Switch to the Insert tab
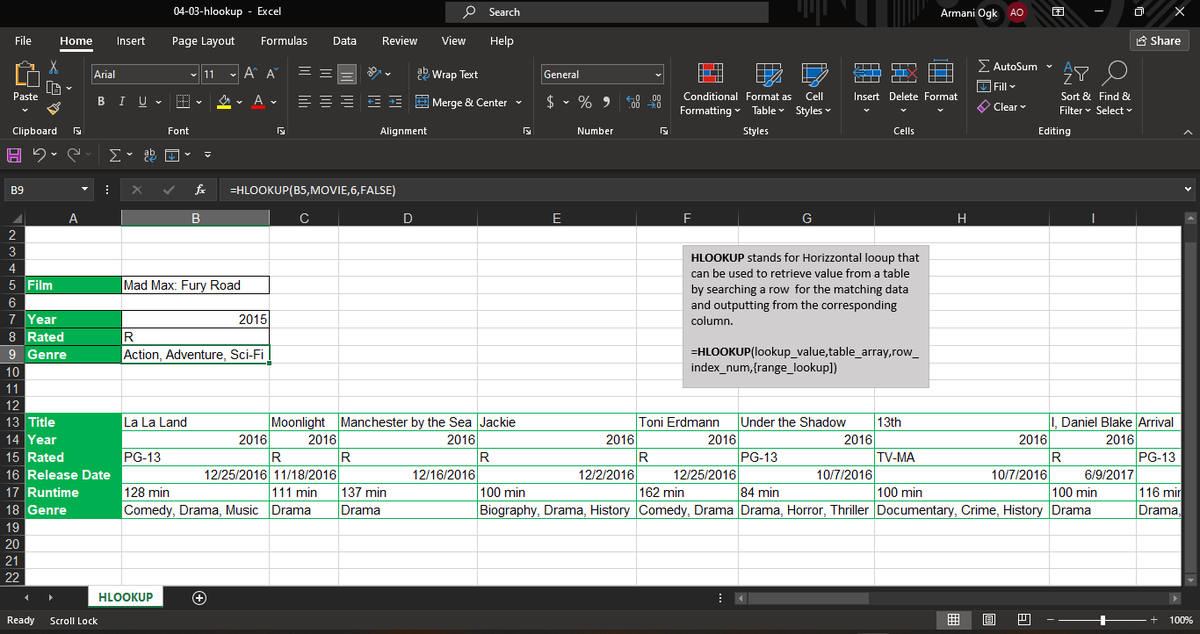Screen dimensions: 1200x634 pyautogui.click(x=130, y=40)
